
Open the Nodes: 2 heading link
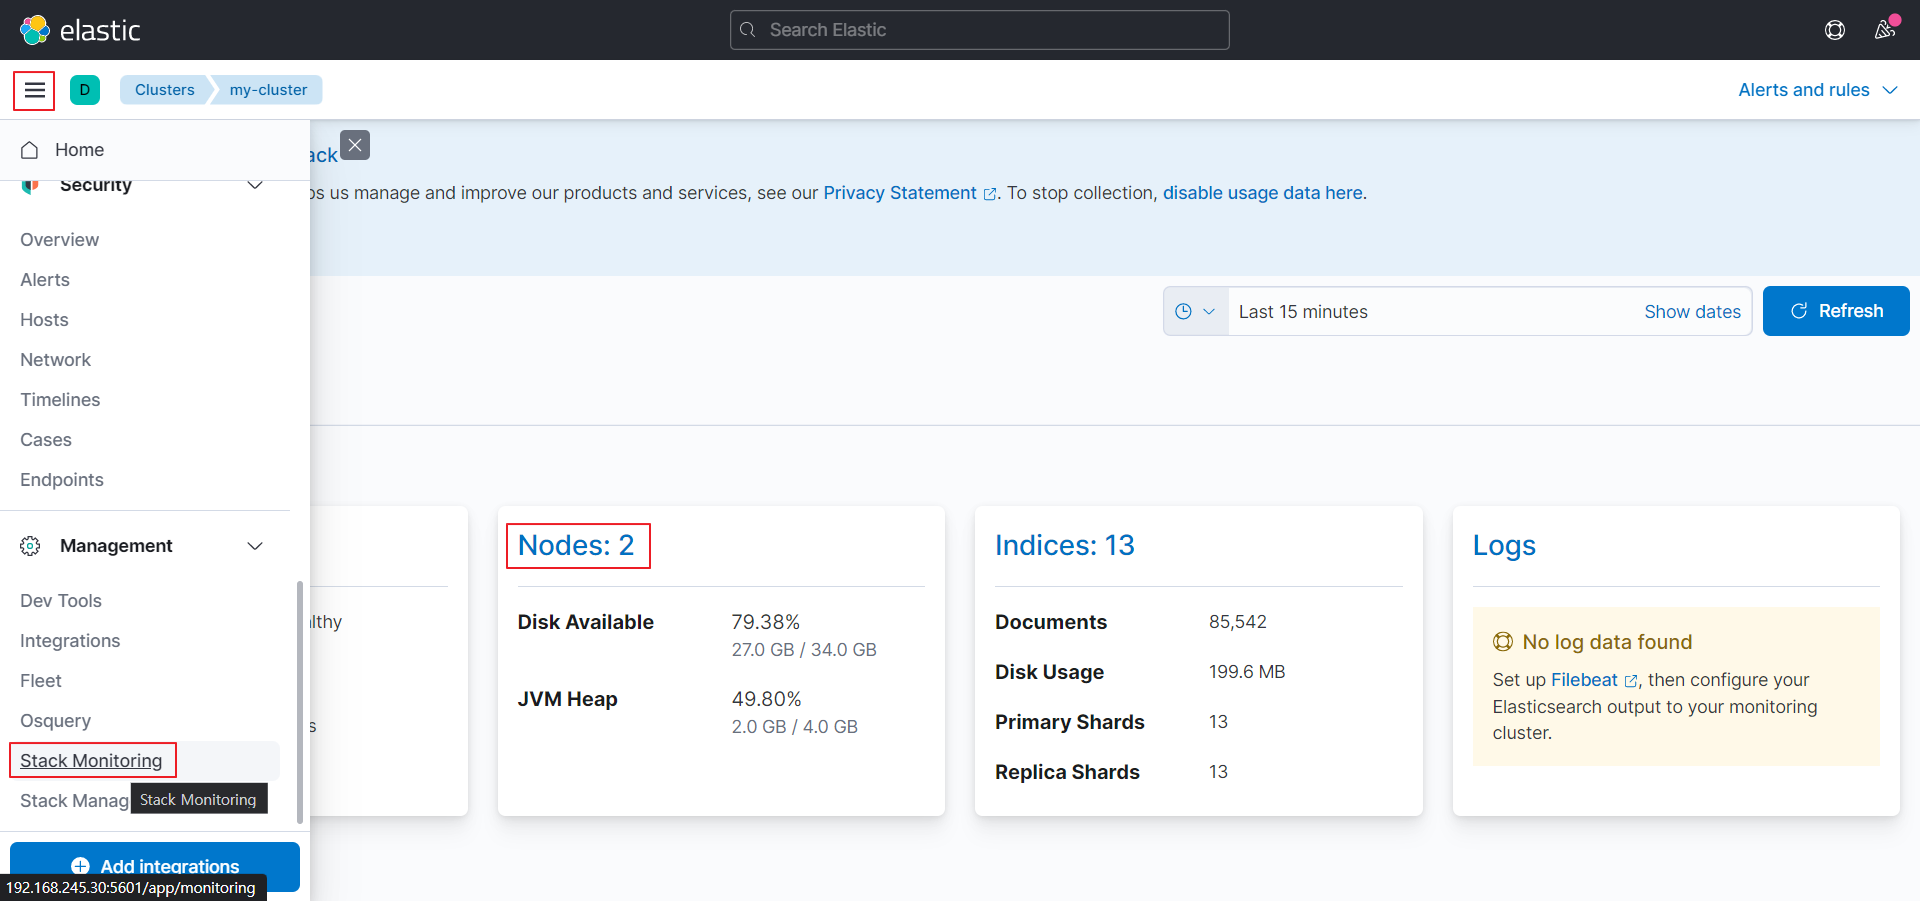click(x=576, y=545)
